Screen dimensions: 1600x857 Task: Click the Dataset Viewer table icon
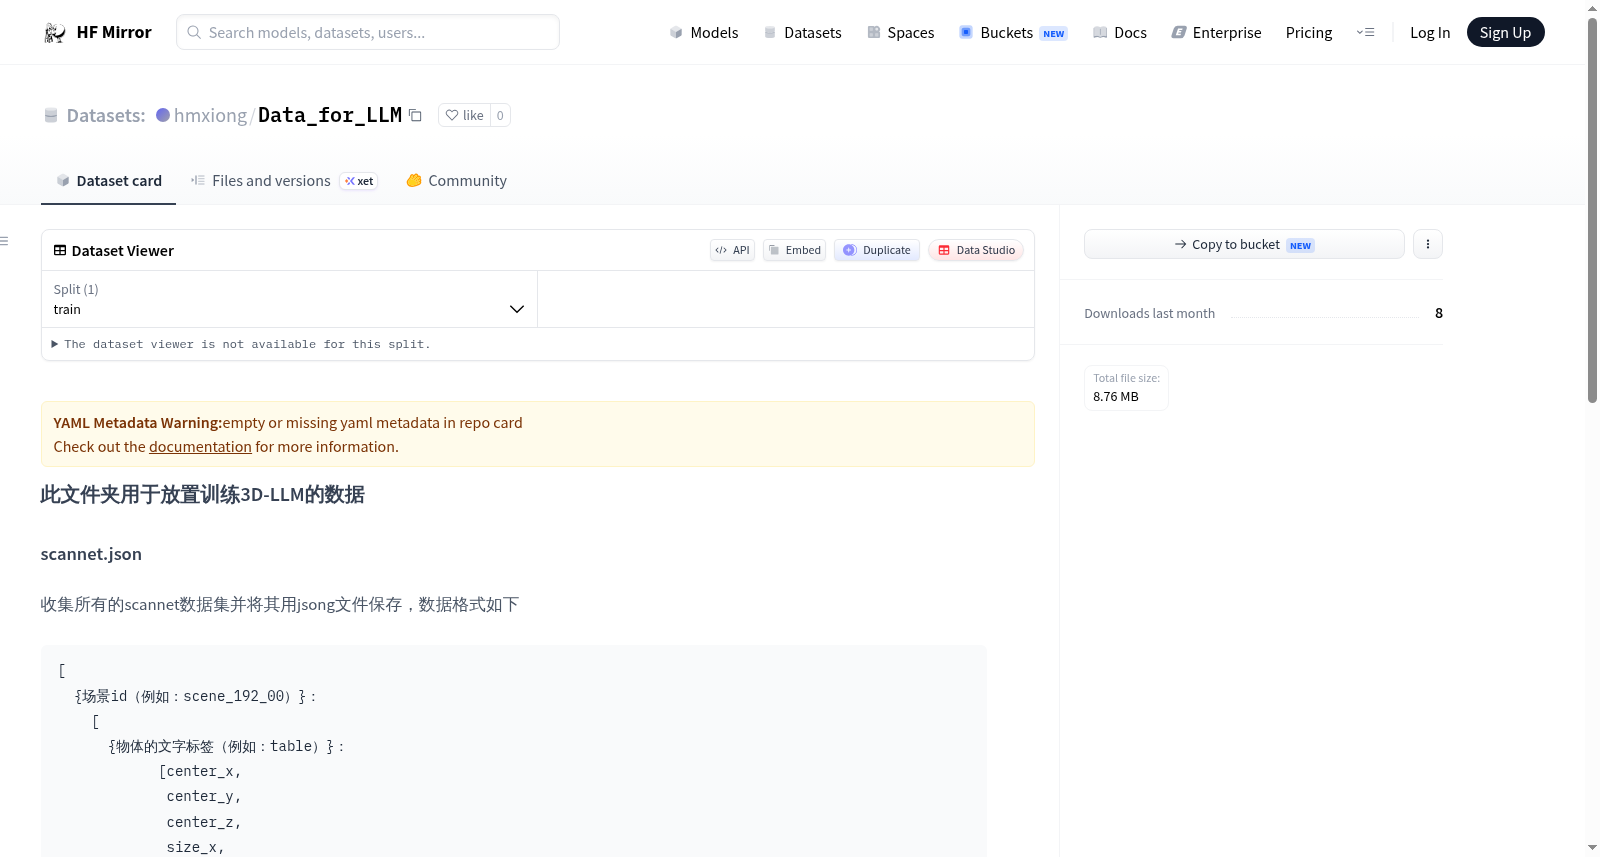(60, 250)
